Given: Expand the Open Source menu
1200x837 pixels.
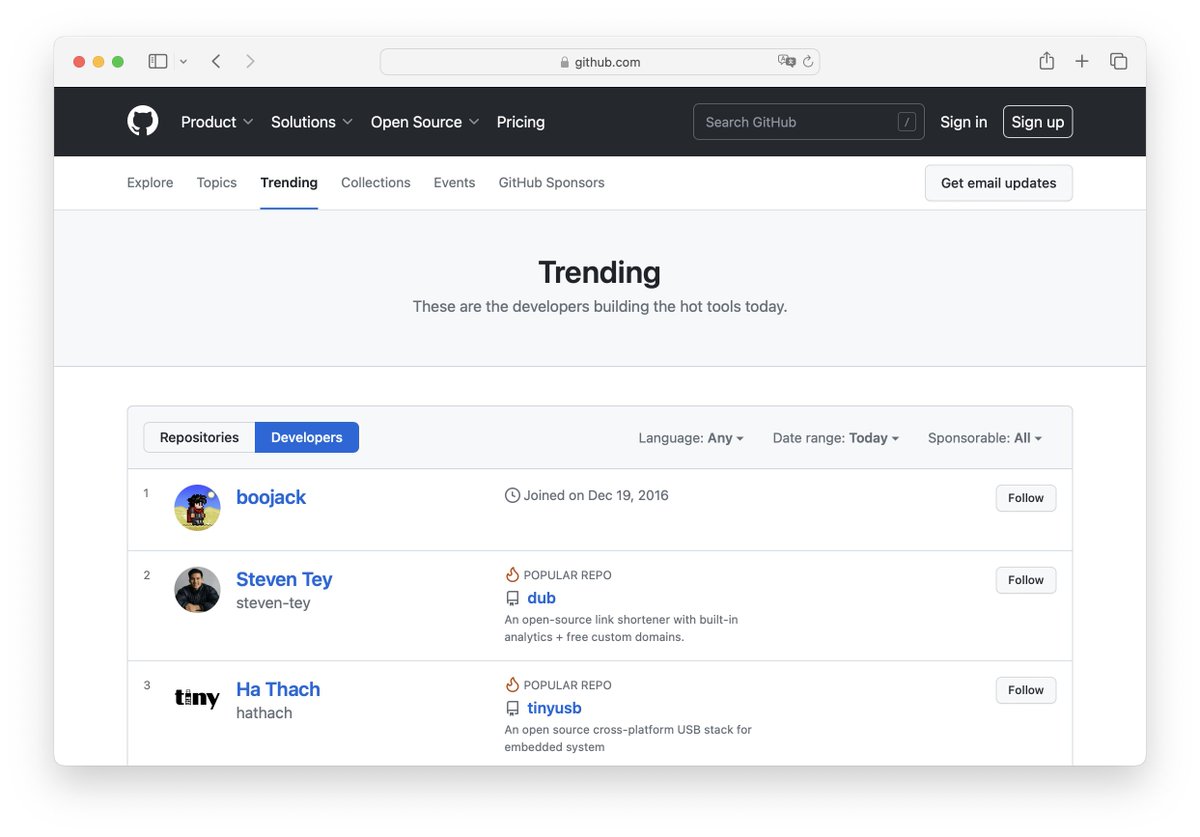Looking at the screenshot, I should tap(425, 122).
